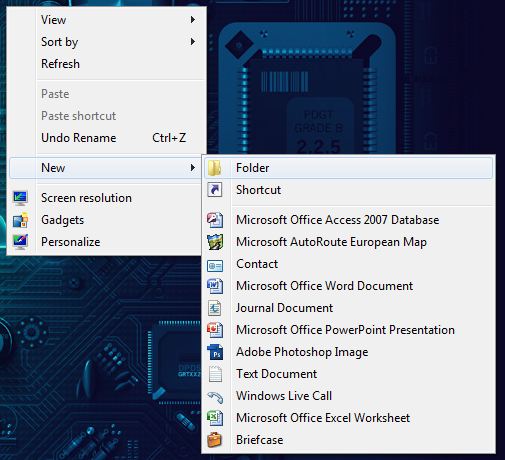Create a new Shortcut
The image size is (505, 460).
click(x=348, y=190)
